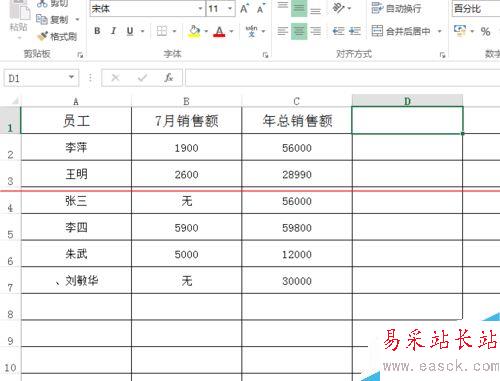The width and height of the screenshot is (500, 381).
Task: Toggle middle vertical align
Action: coord(299,8)
